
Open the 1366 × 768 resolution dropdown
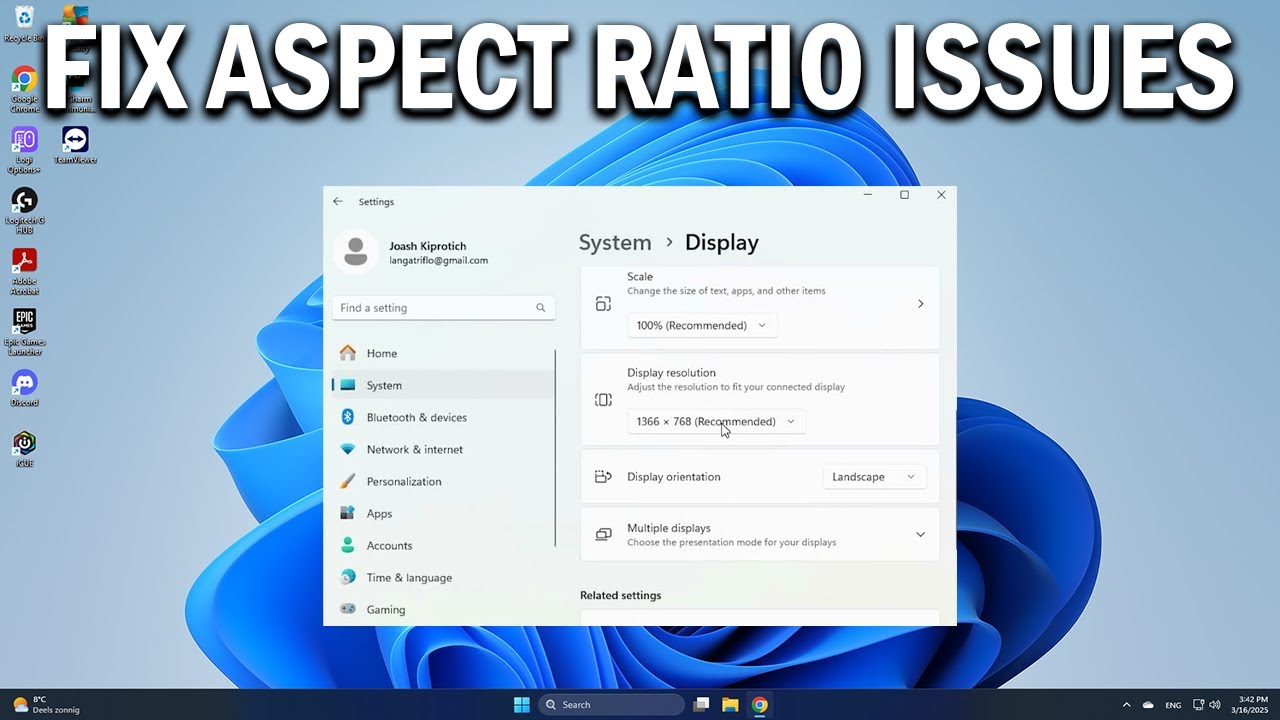[716, 421]
